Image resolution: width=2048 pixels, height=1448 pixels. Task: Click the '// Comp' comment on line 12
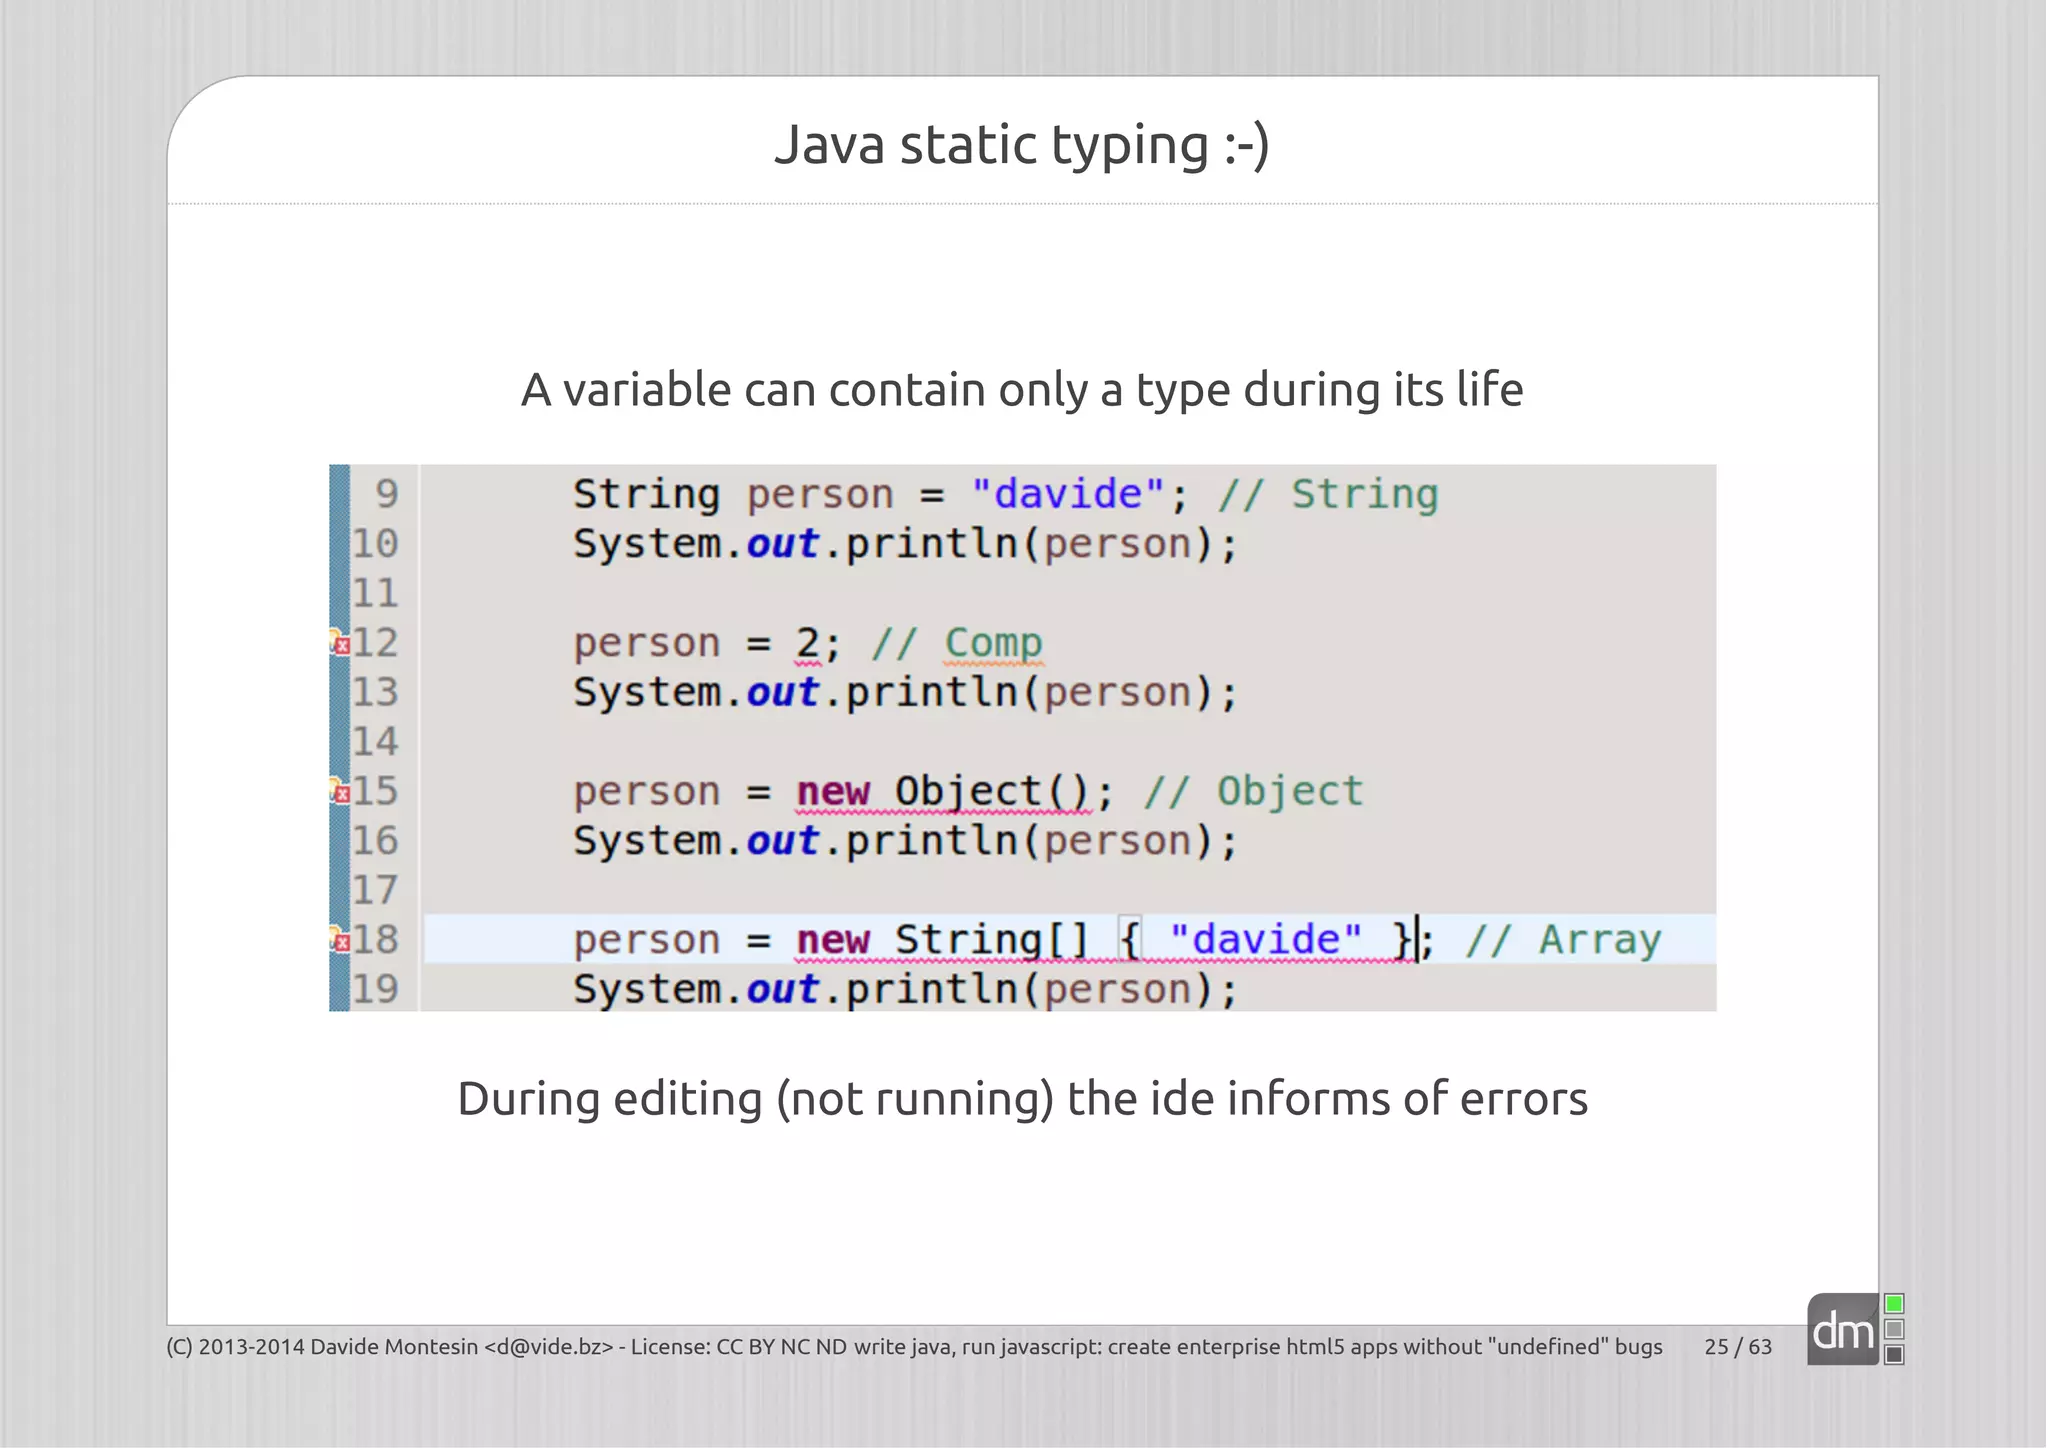coord(957,643)
